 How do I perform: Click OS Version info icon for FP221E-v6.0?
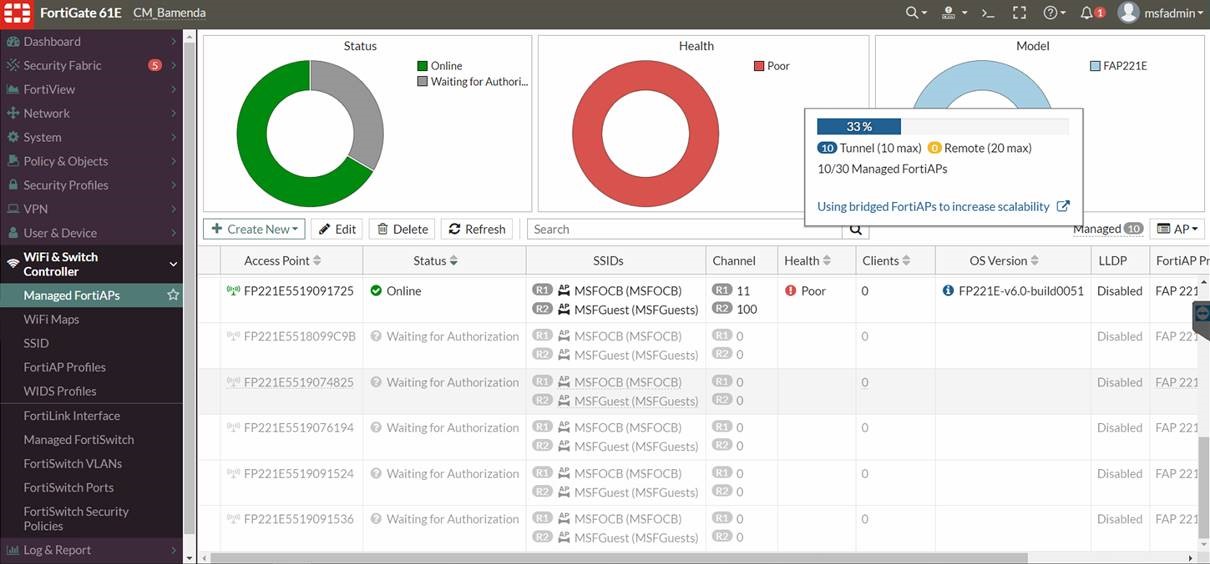pyautogui.click(x=948, y=291)
